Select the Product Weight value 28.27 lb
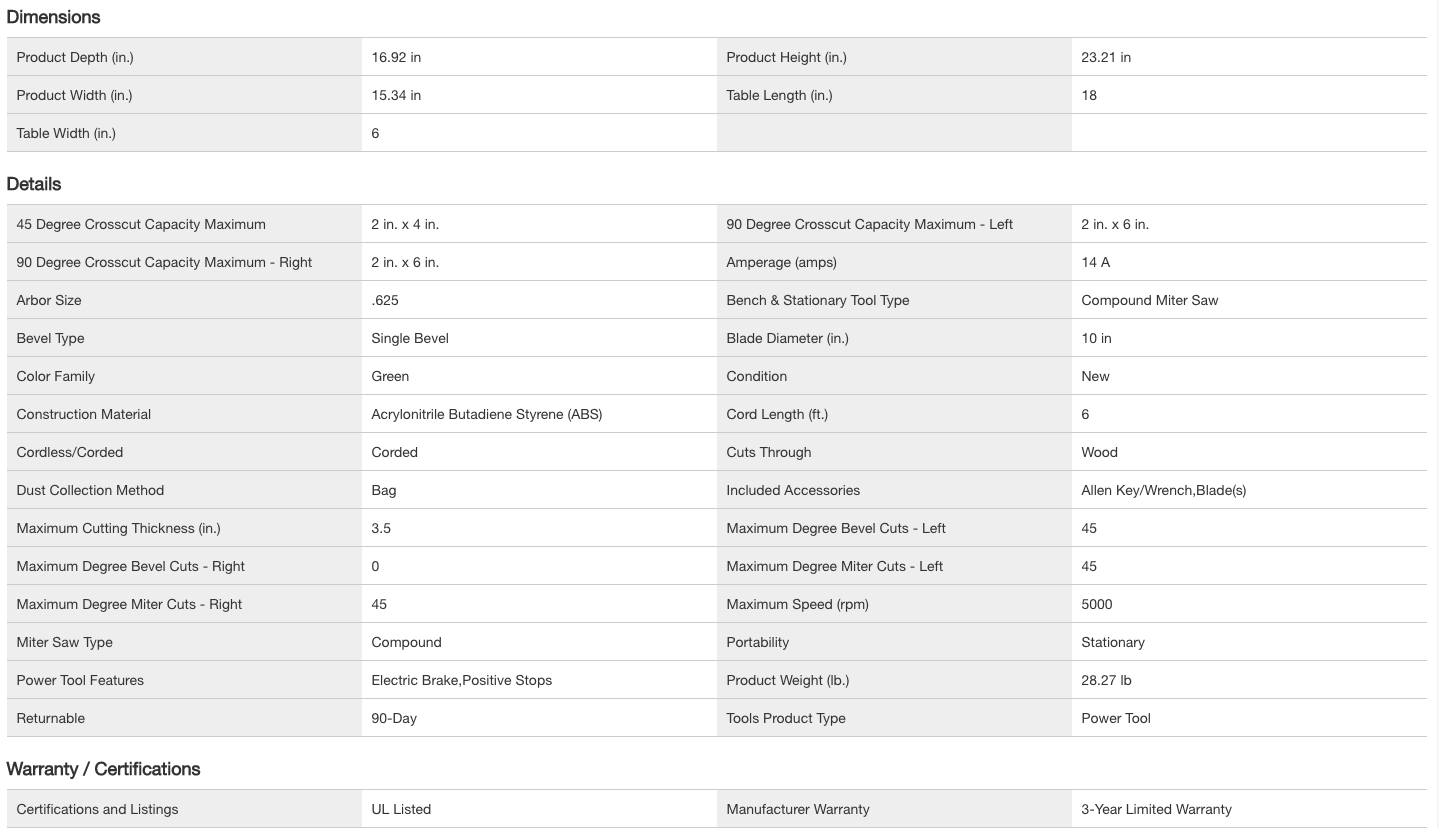The height and width of the screenshot is (828, 1439). click(1106, 680)
